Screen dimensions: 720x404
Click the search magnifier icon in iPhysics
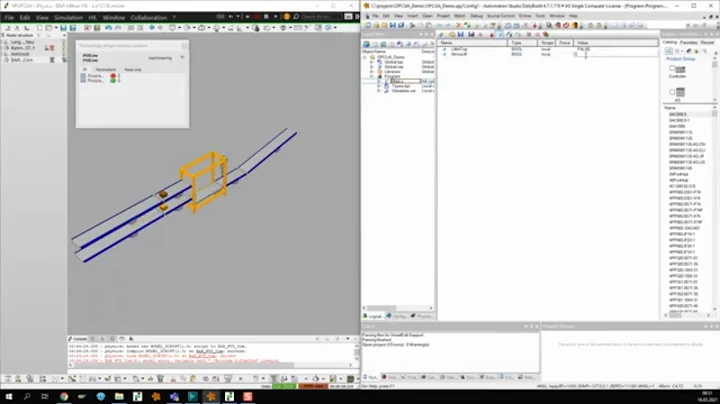pyautogui.click(x=296, y=17)
